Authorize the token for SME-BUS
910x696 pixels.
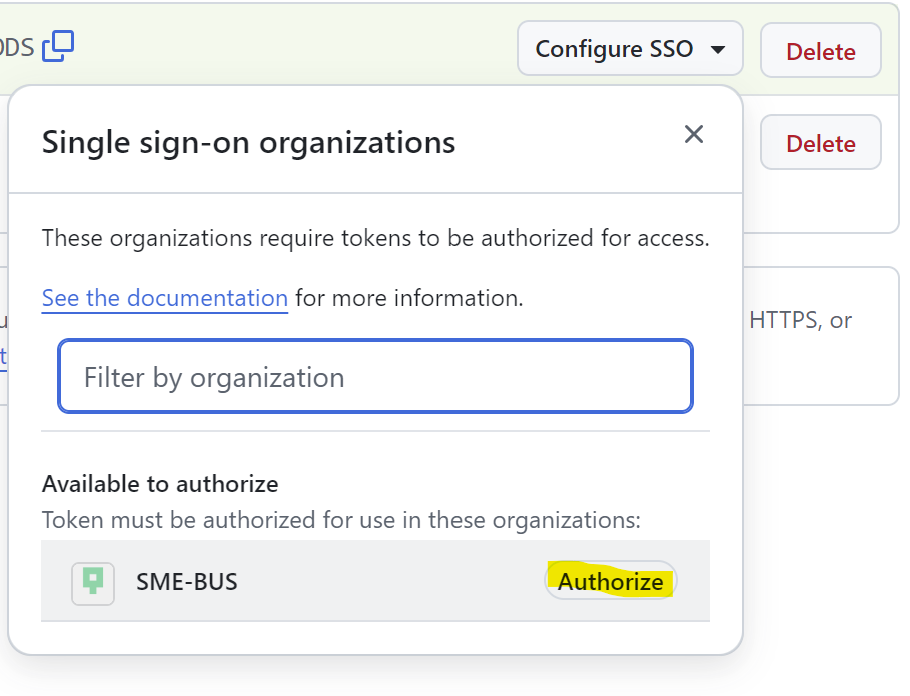click(x=611, y=581)
